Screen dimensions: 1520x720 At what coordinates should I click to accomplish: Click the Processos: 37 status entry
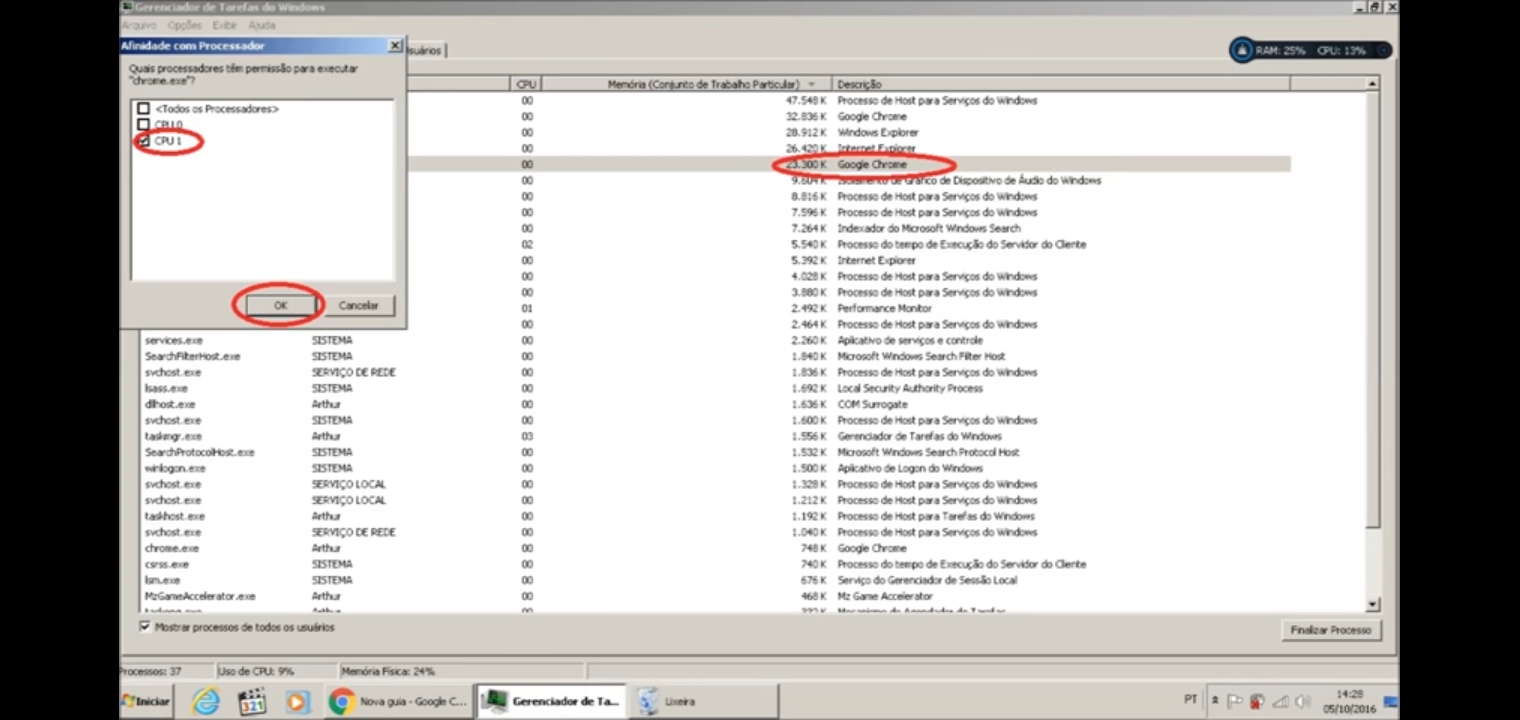150,671
